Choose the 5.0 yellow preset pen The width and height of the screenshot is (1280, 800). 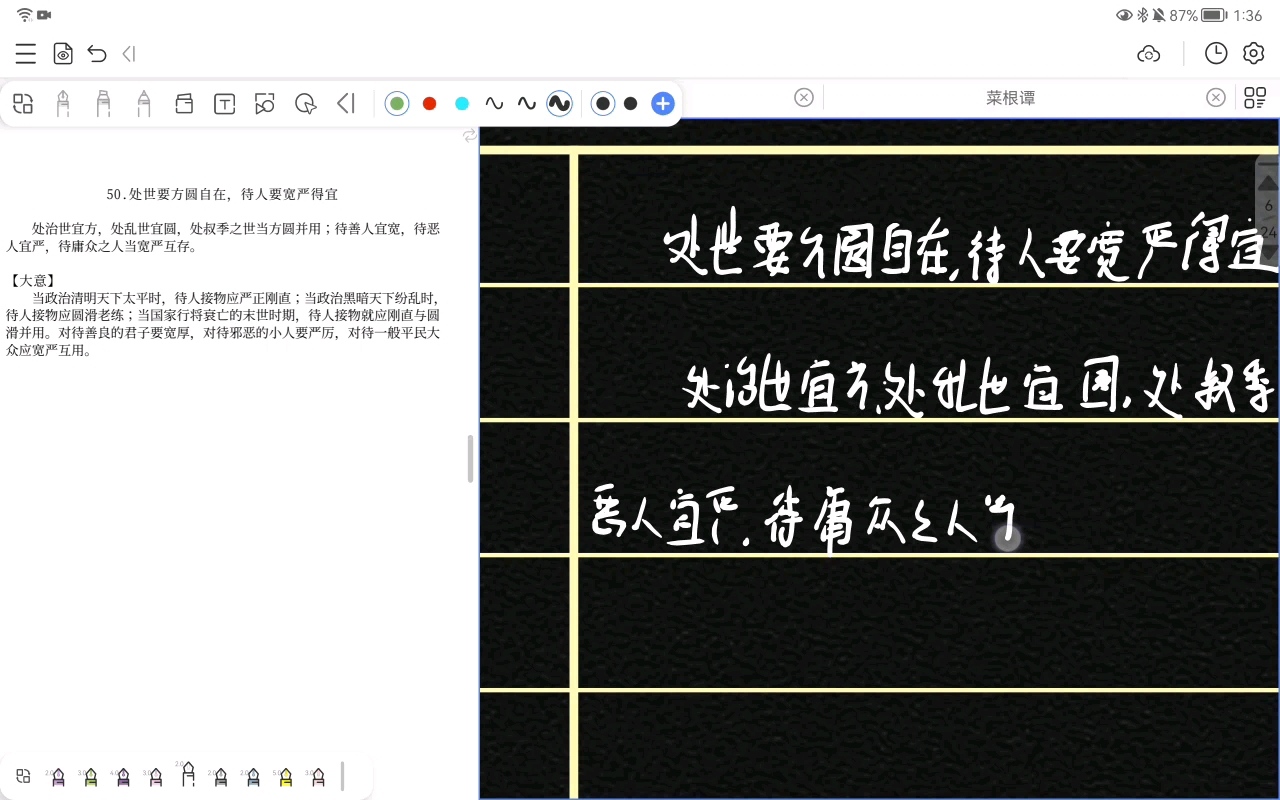pyautogui.click(x=285, y=777)
